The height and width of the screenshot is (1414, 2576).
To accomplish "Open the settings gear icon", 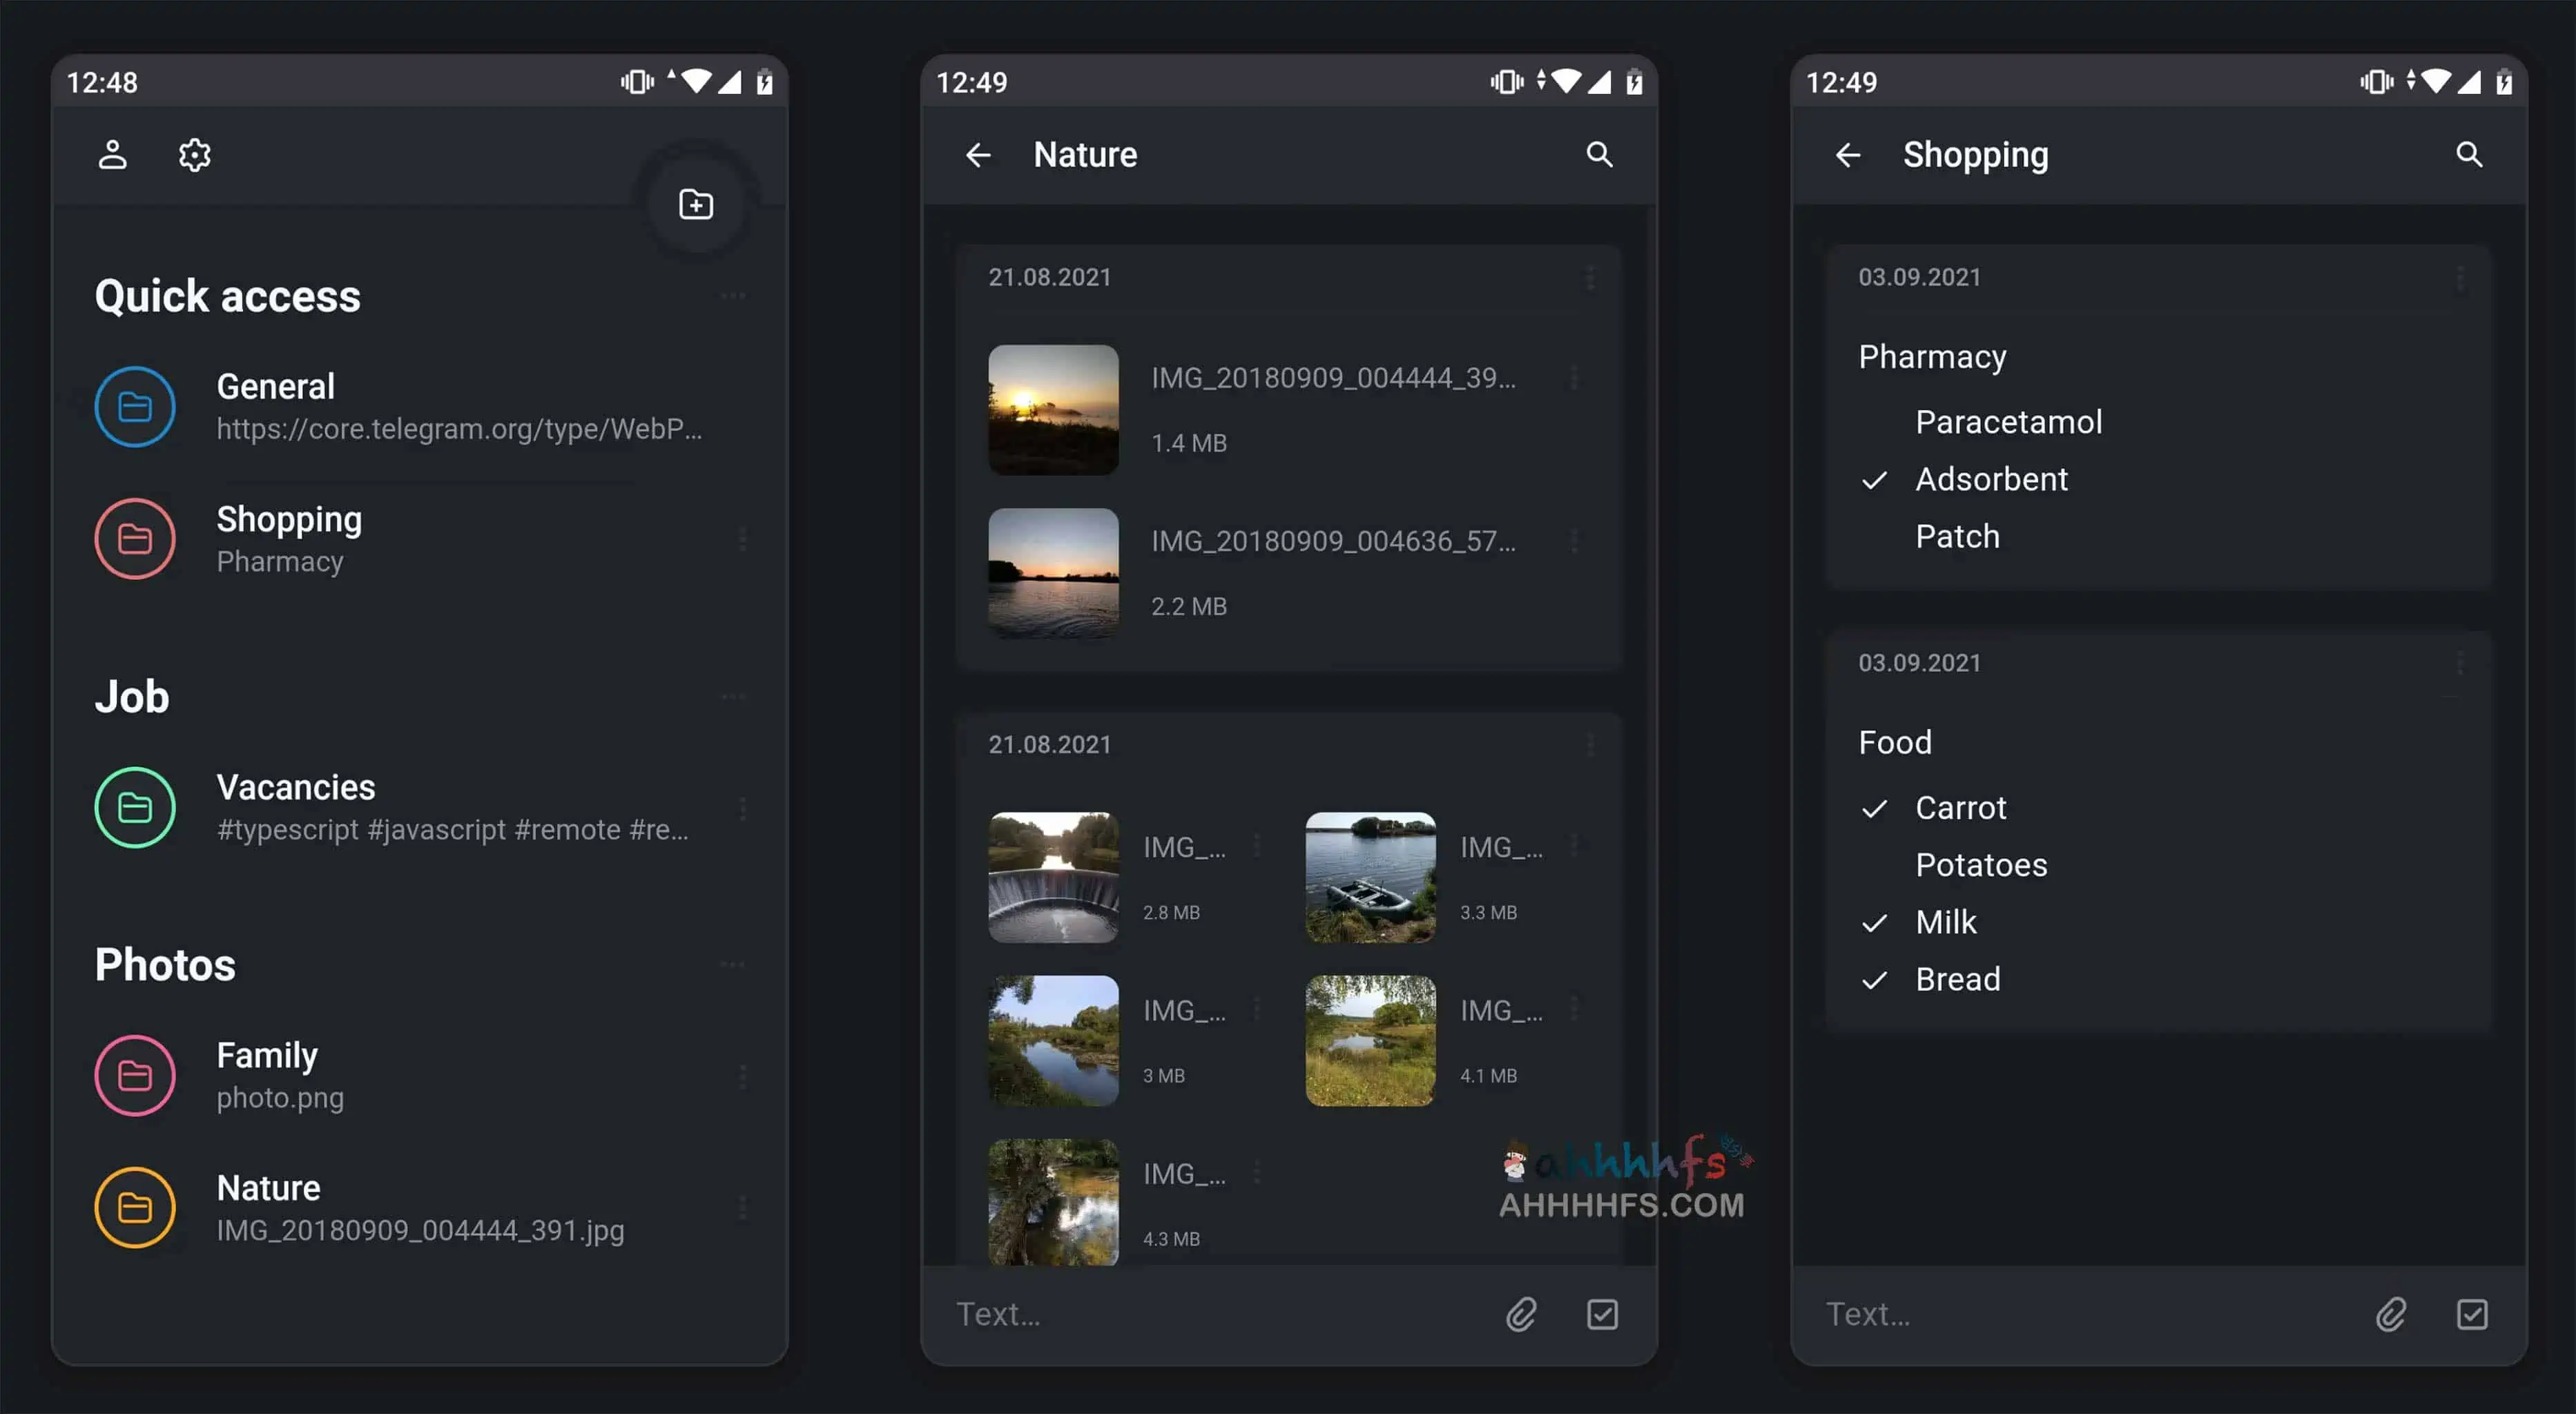I will tap(194, 155).
